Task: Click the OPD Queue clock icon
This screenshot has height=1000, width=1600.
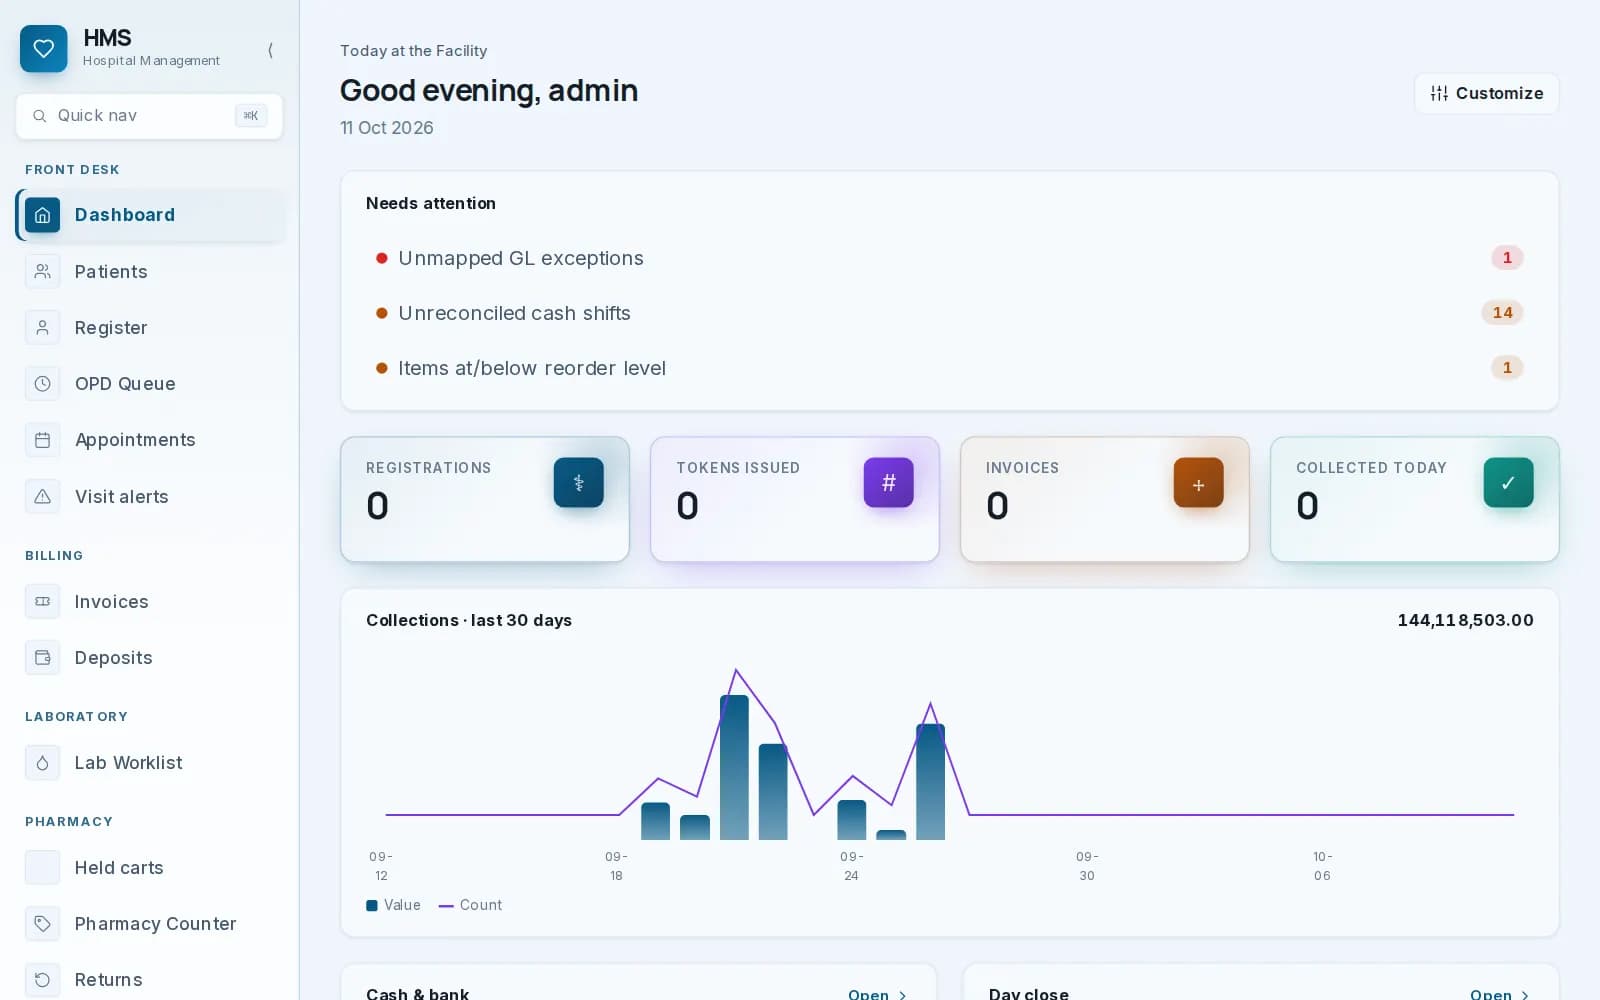Action: pyautogui.click(x=42, y=383)
